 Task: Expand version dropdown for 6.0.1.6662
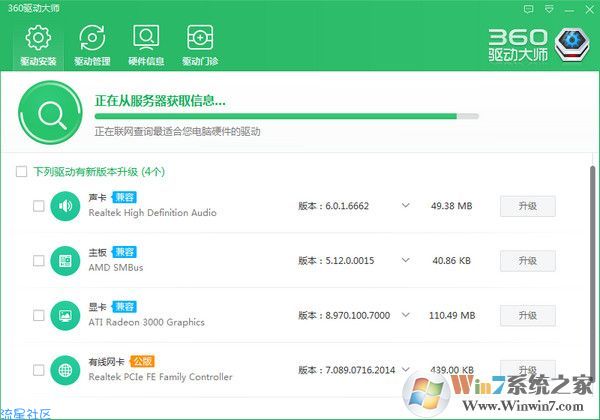(x=406, y=206)
